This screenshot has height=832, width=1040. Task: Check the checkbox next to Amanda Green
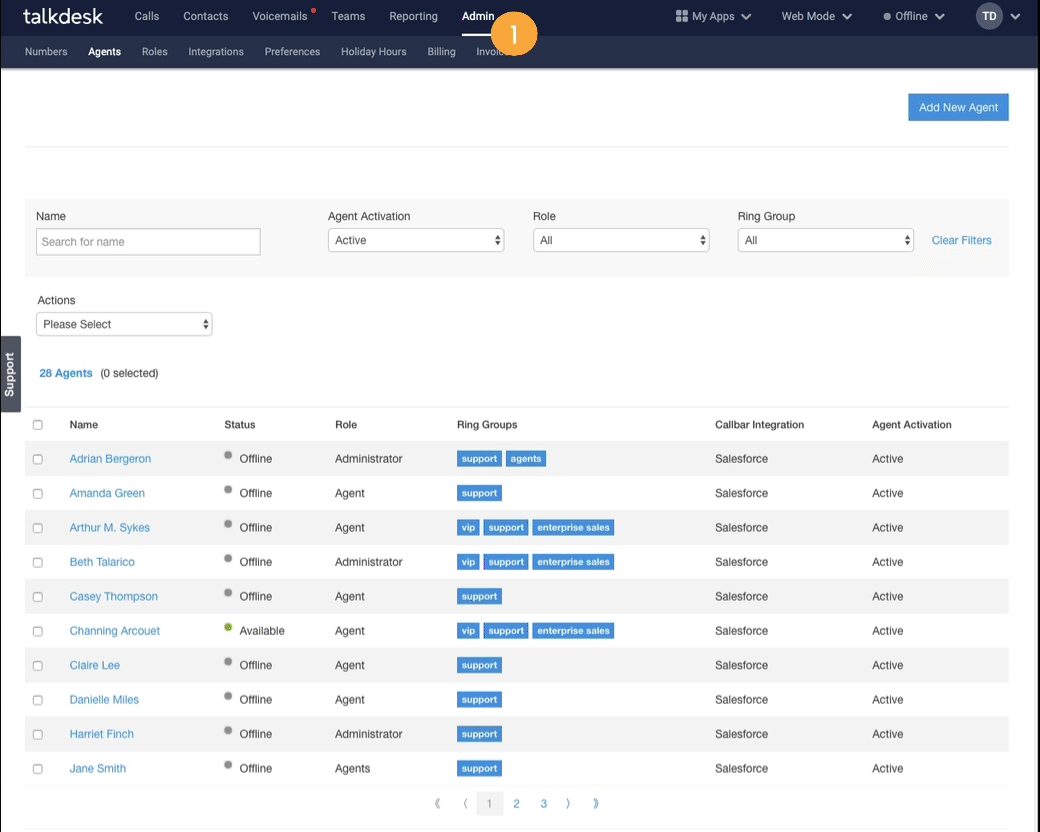(38, 493)
